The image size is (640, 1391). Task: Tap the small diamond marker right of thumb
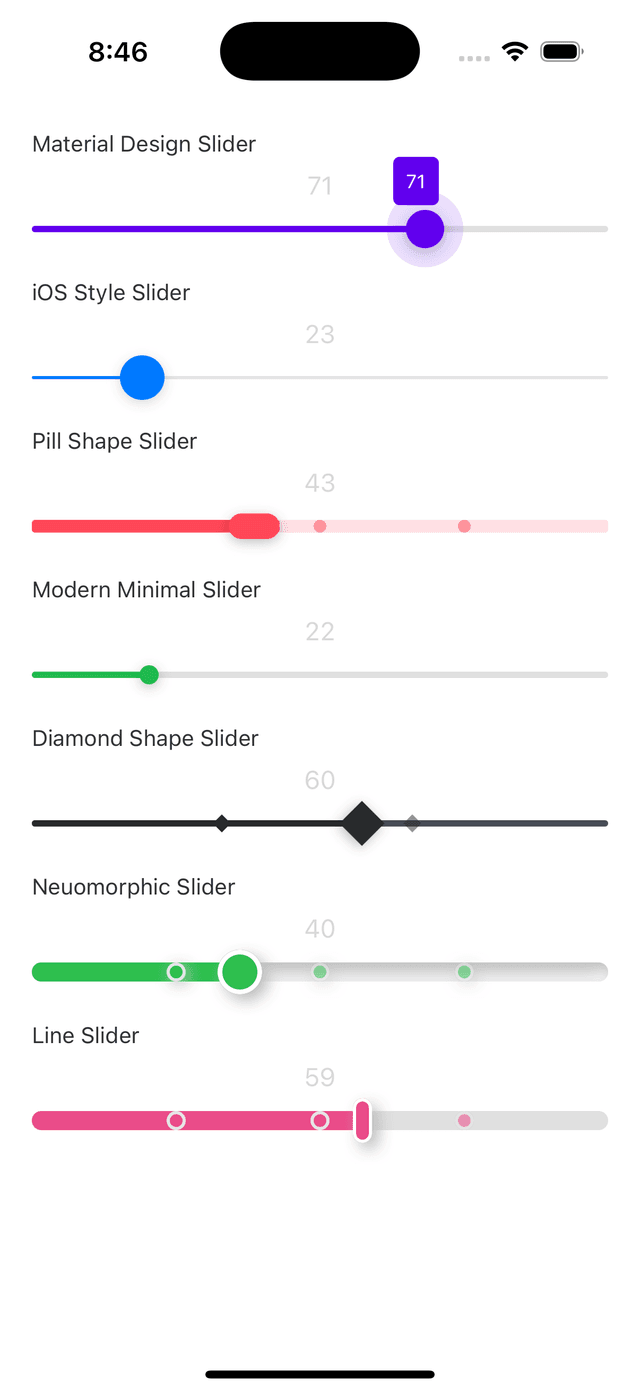click(x=412, y=823)
